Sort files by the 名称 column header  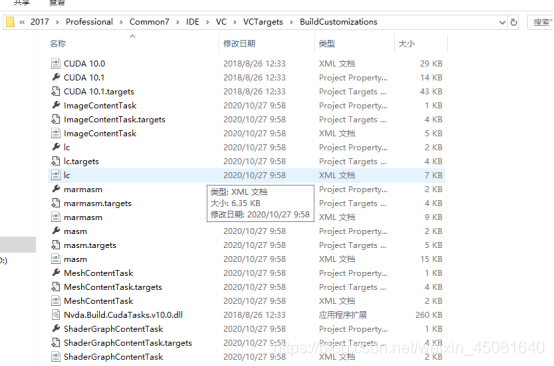(58, 43)
